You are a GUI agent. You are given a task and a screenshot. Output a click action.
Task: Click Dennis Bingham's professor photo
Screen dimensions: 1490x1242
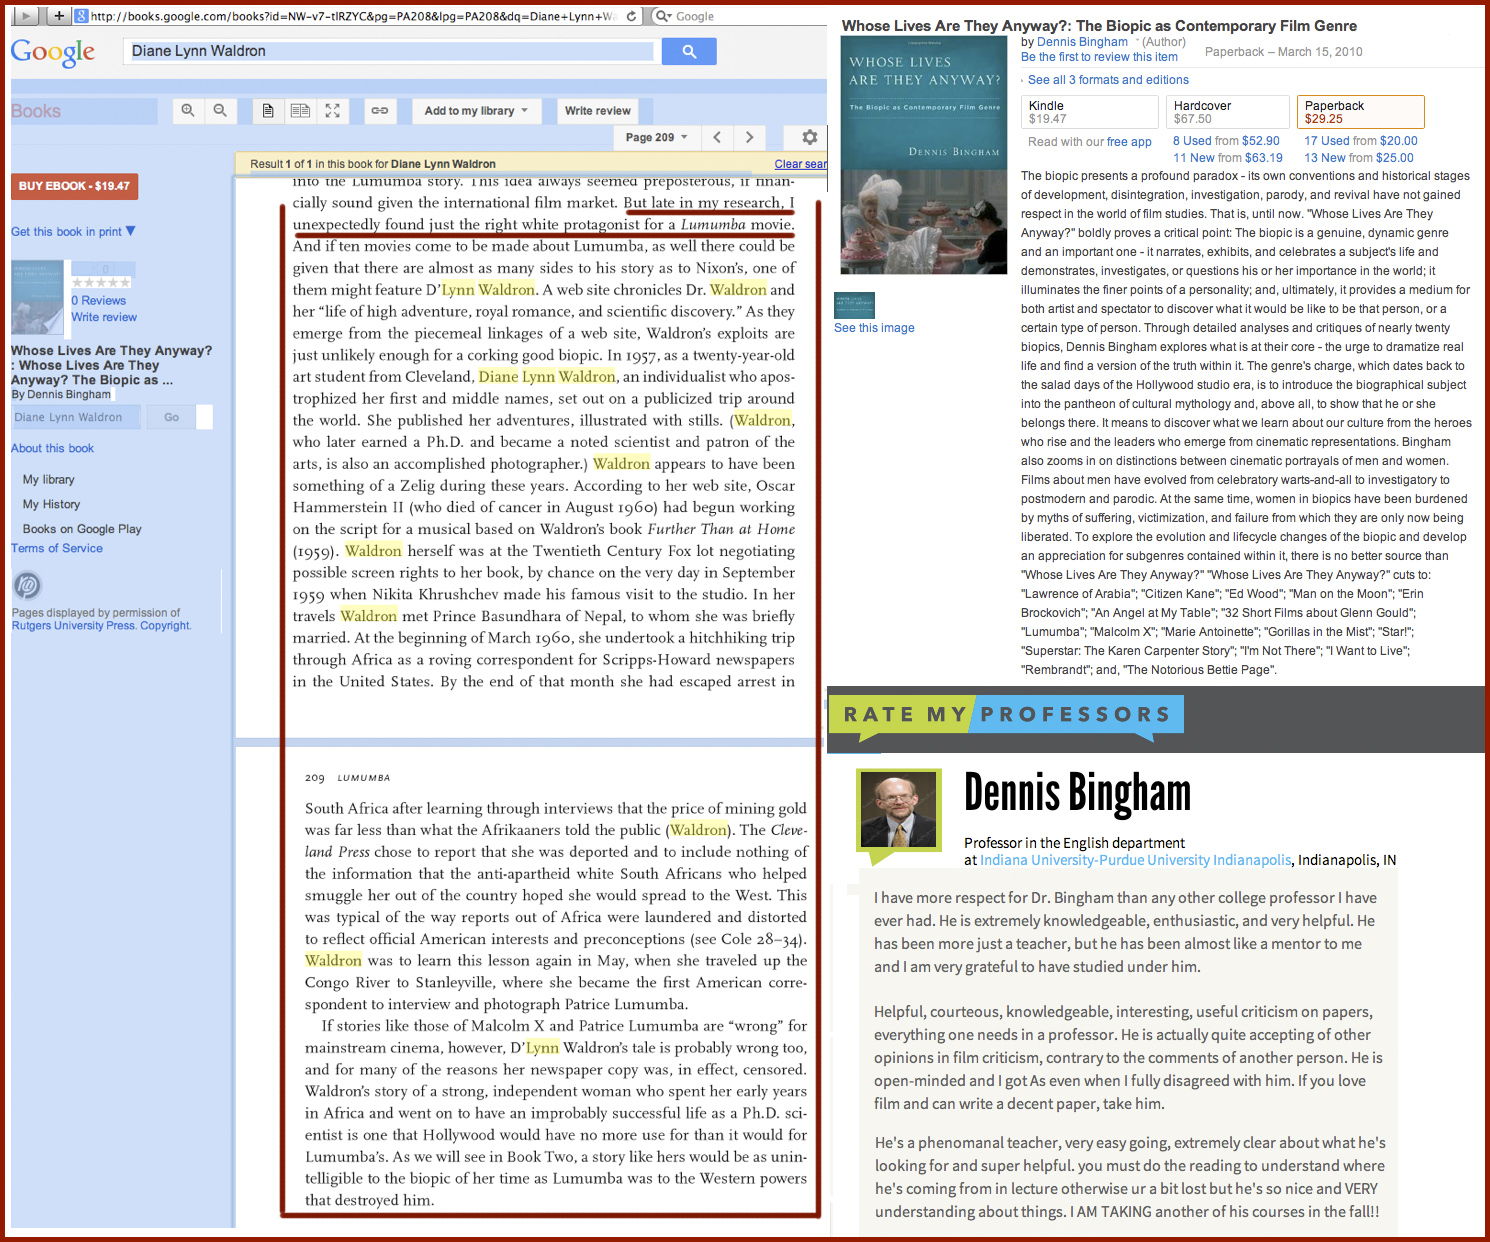tap(899, 809)
